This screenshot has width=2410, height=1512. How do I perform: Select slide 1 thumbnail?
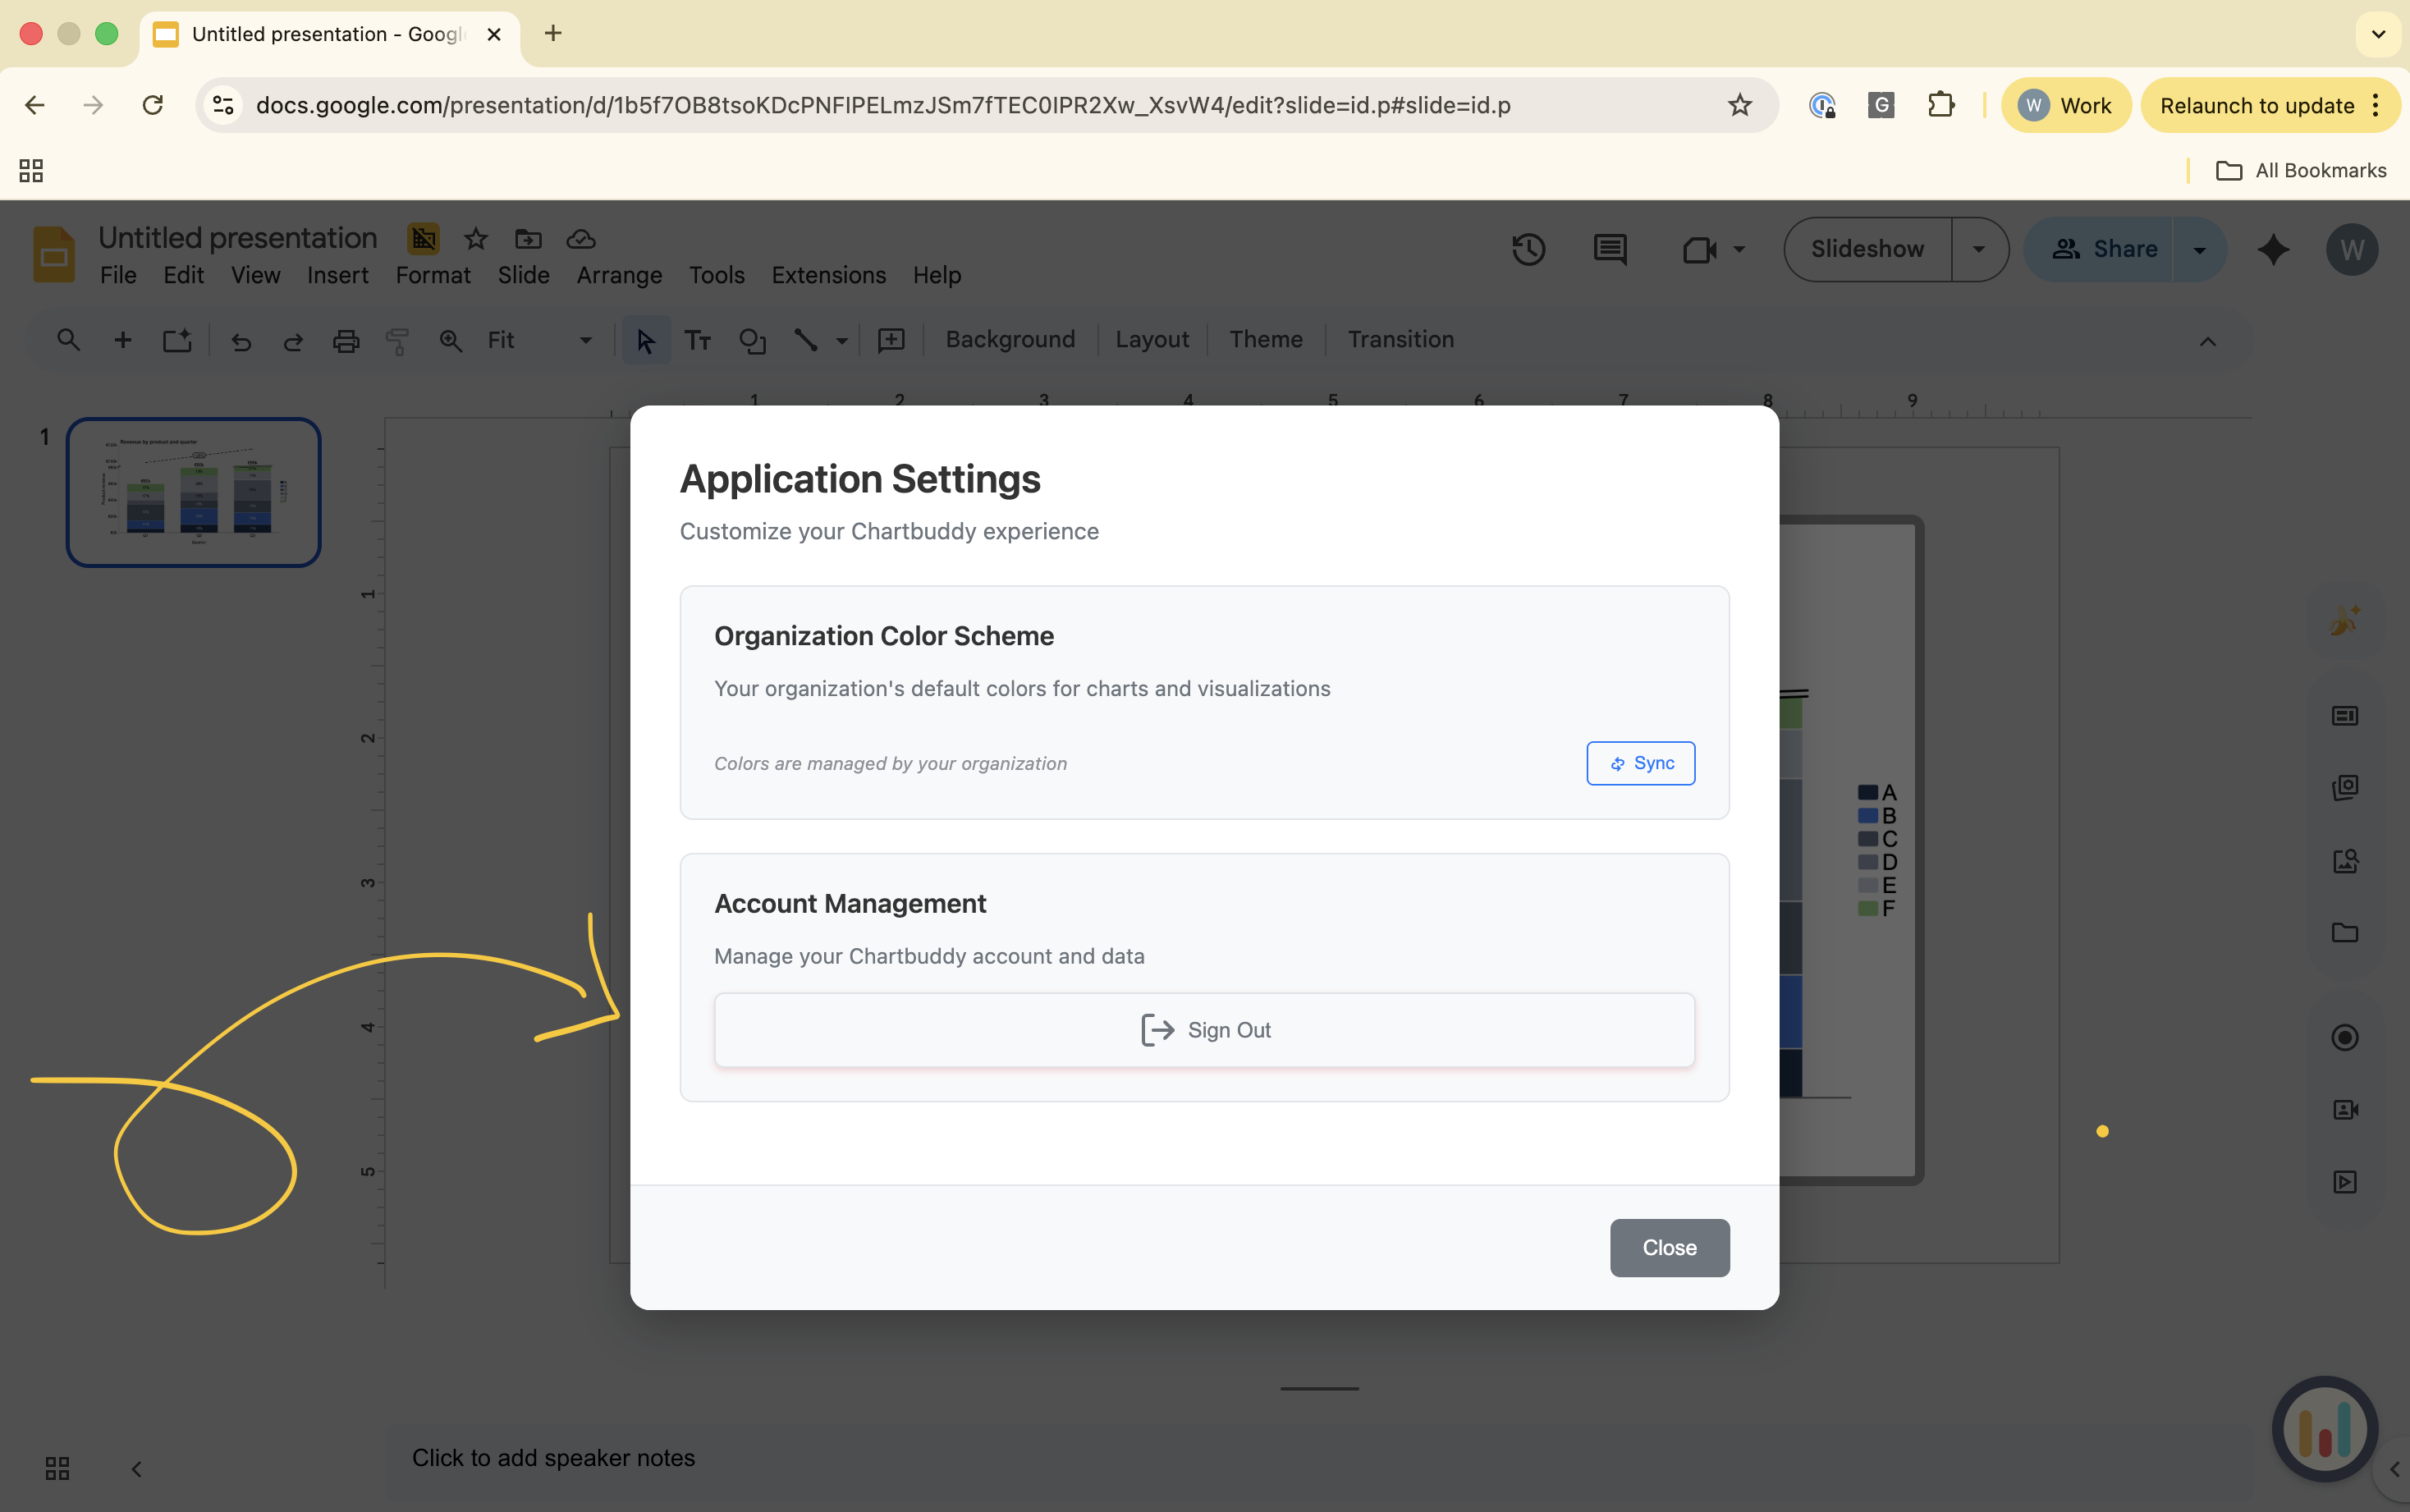[193, 491]
